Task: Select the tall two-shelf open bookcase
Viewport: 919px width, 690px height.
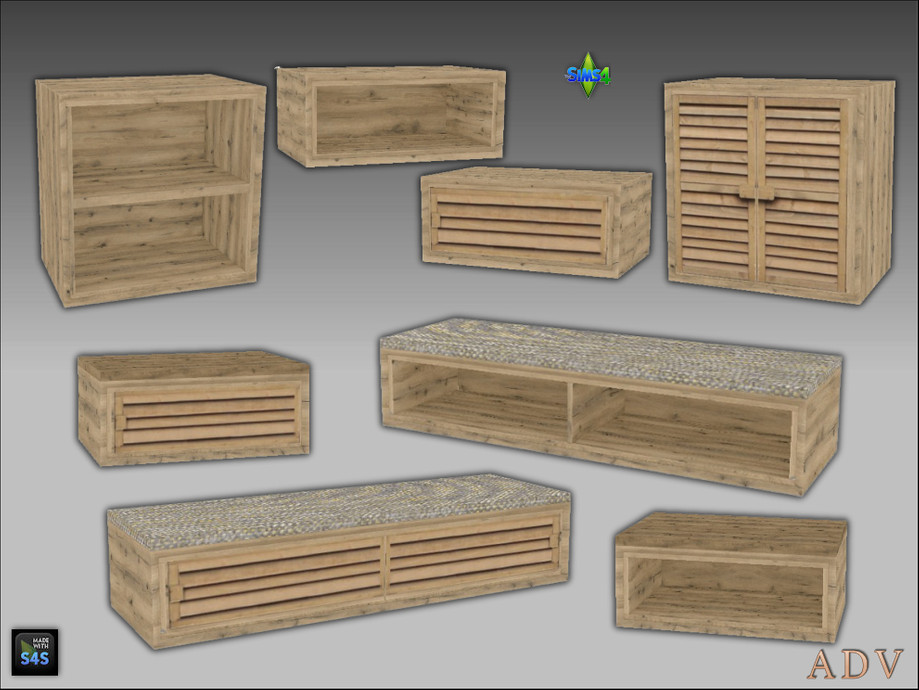Action: (x=150, y=190)
